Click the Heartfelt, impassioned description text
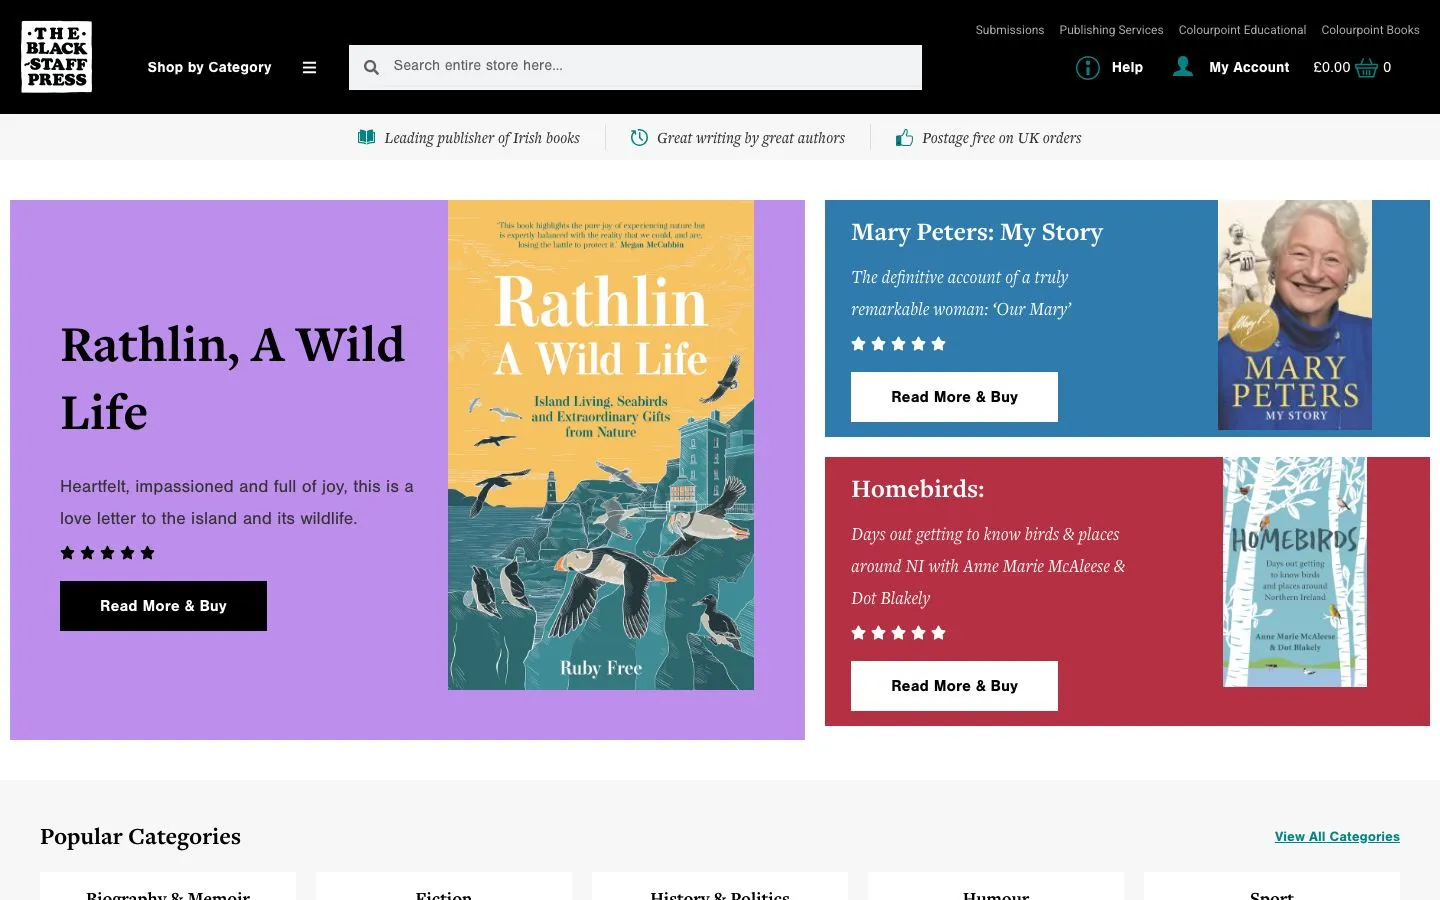Screen dimensions: 1440x900 237,502
